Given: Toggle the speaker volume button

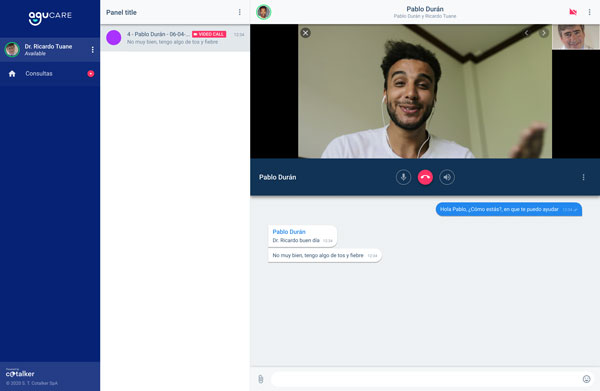Looking at the screenshot, I should point(447,177).
